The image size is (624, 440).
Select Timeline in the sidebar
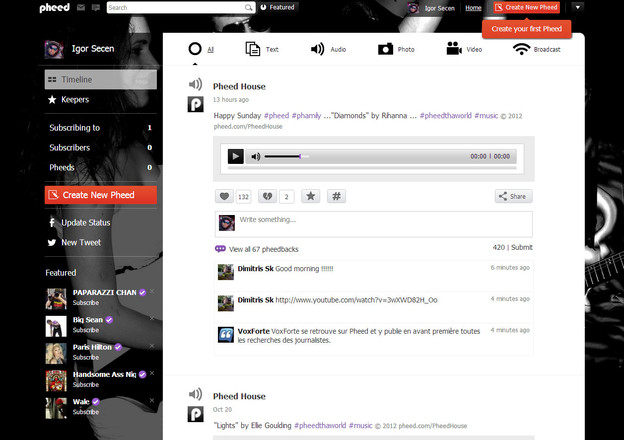coord(101,79)
